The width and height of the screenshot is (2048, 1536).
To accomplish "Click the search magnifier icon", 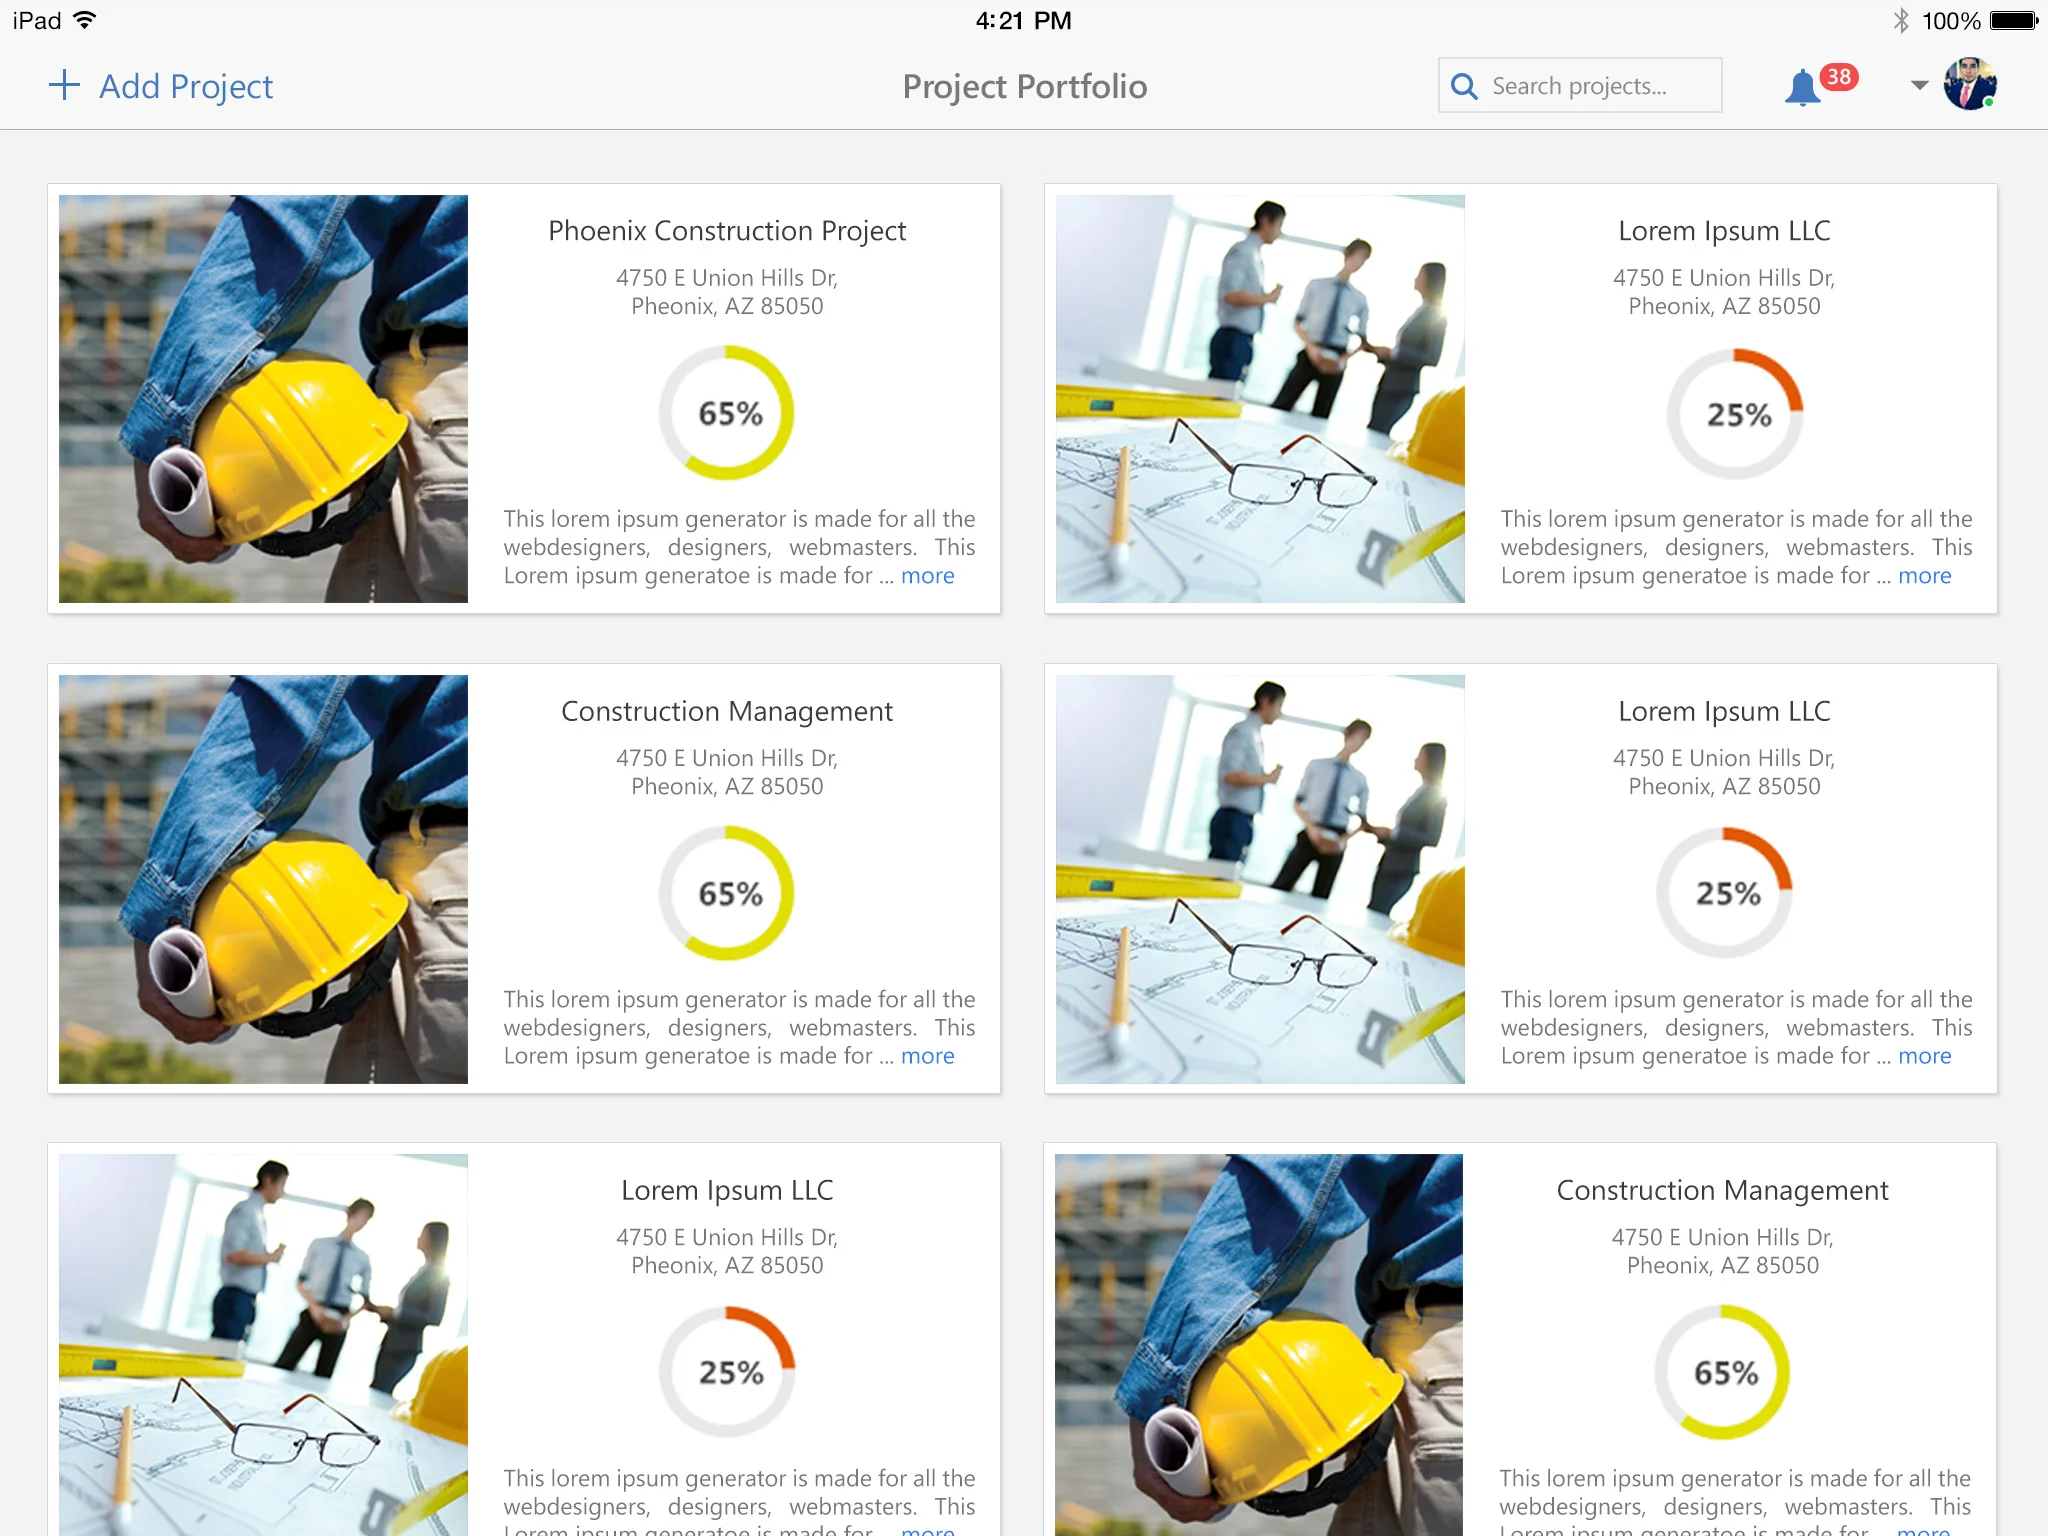I will (x=1464, y=86).
